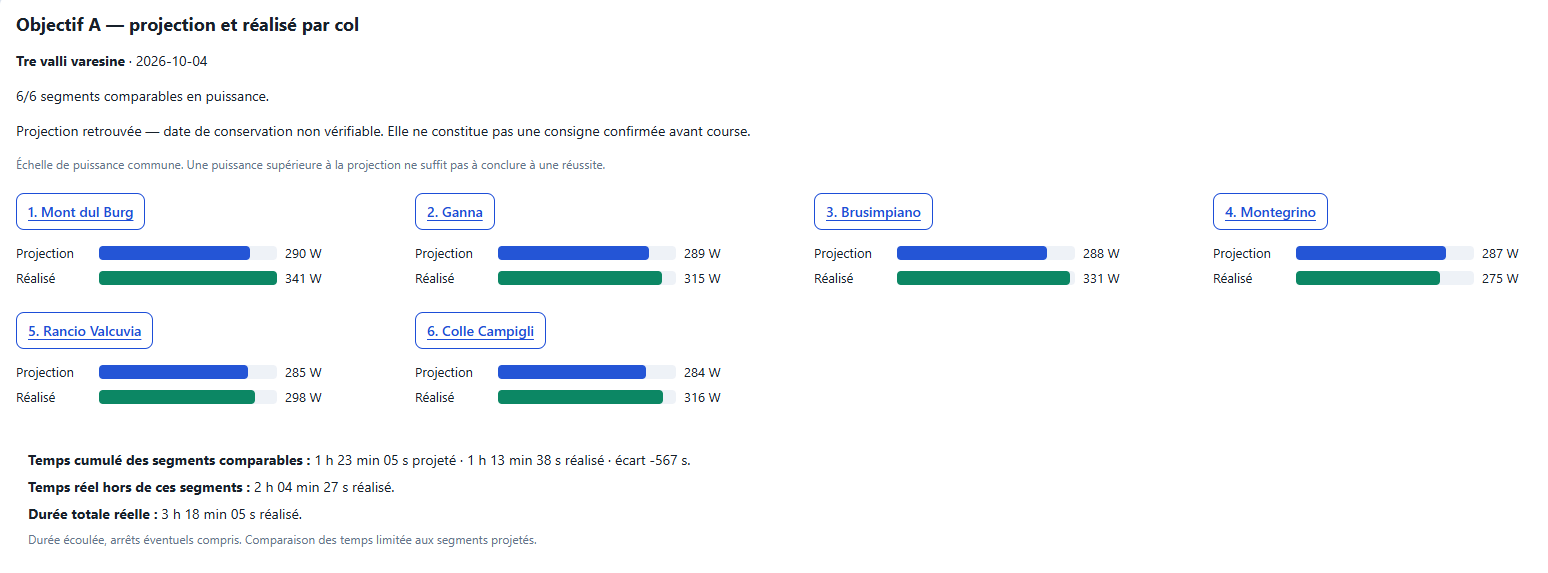The height and width of the screenshot is (573, 1548).
Task: Click Brusimpiano projection bar at 288 W
Action: click(x=972, y=254)
